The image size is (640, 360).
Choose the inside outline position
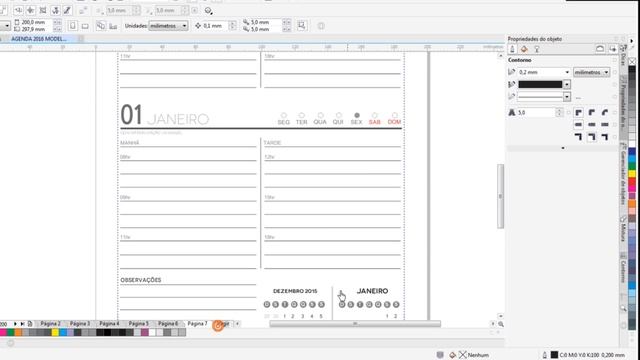tap(605, 137)
